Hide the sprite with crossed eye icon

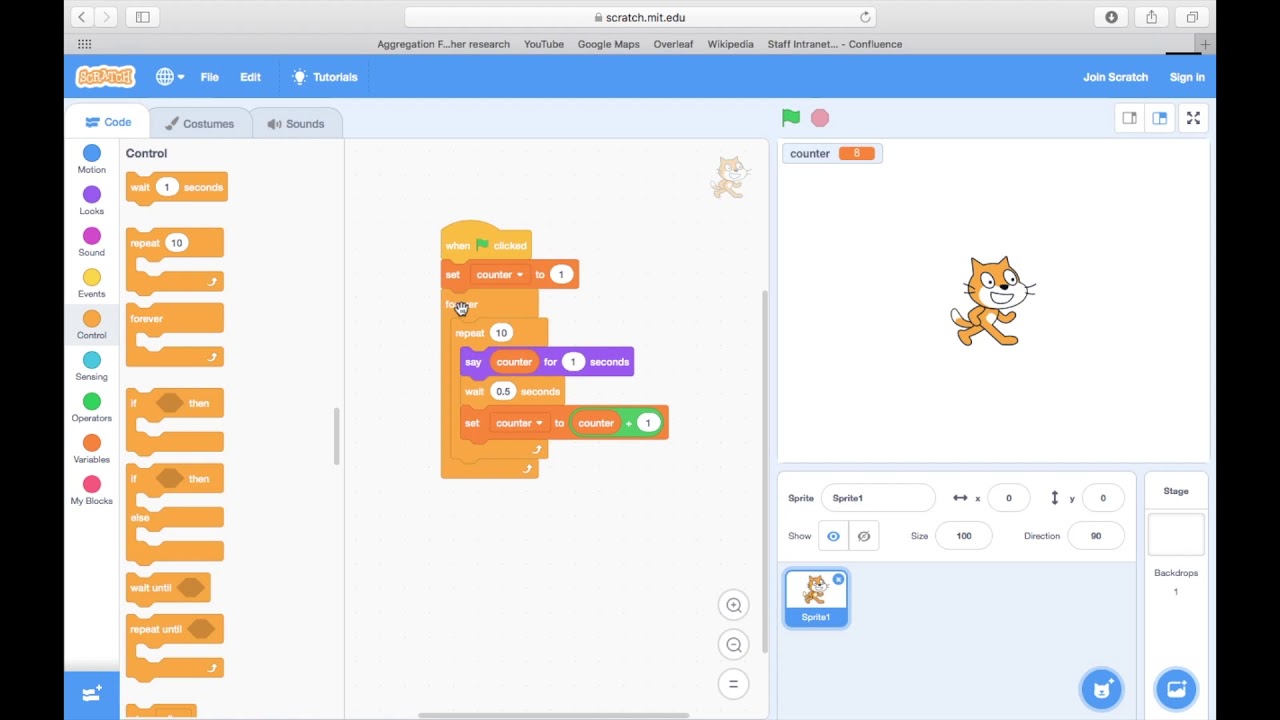click(x=864, y=536)
